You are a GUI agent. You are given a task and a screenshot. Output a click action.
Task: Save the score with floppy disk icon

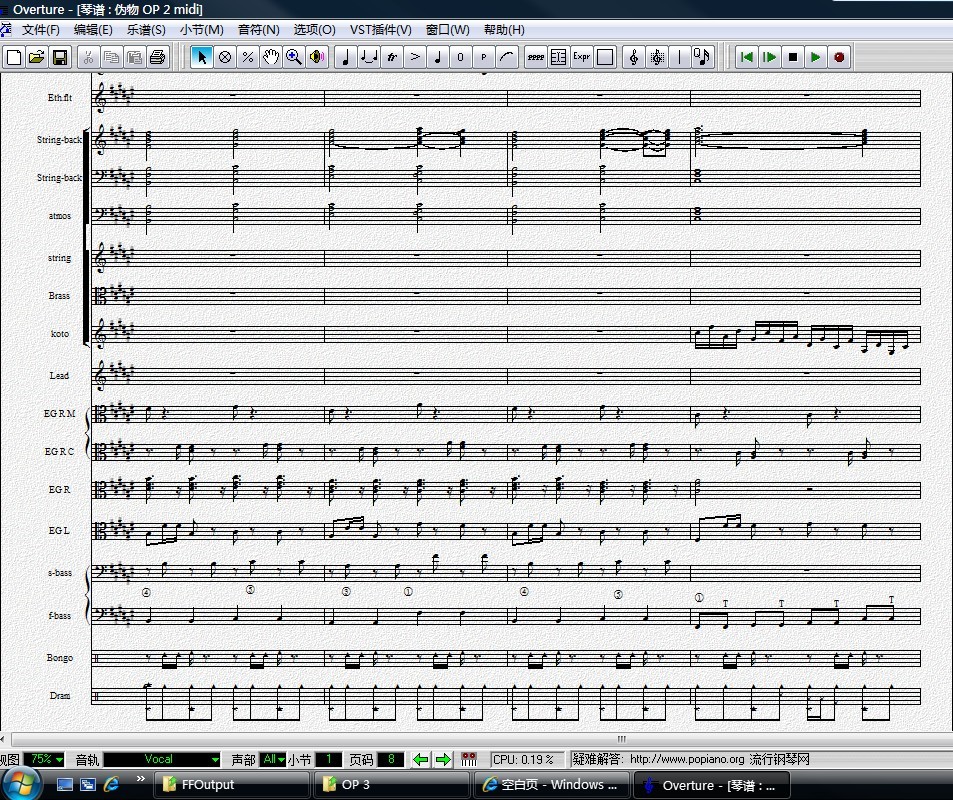60,57
